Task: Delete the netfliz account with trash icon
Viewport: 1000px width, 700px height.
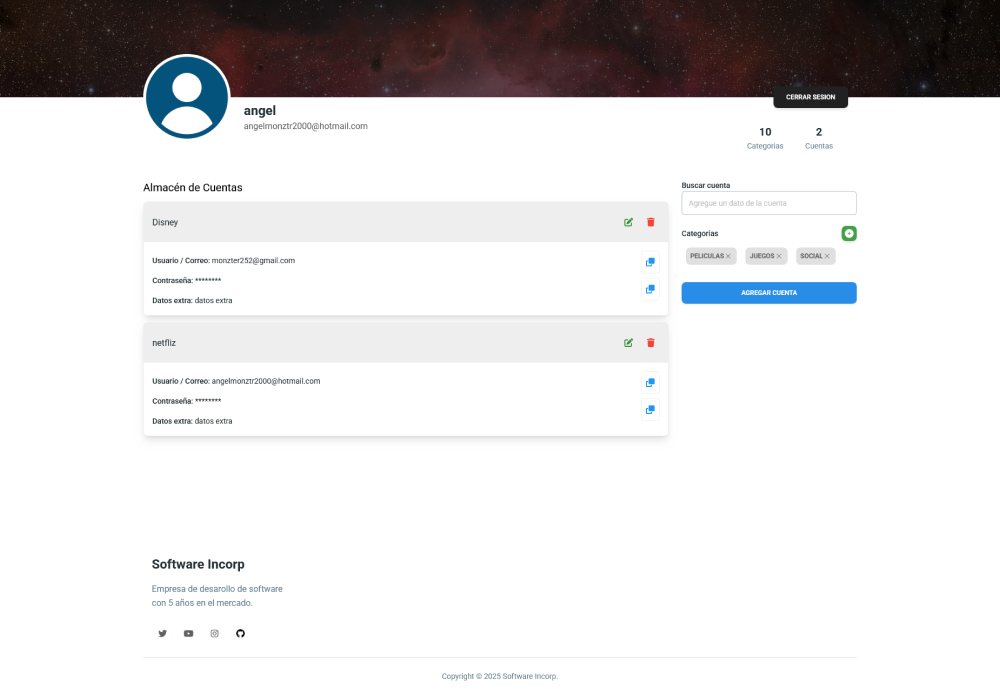Action: (651, 342)
